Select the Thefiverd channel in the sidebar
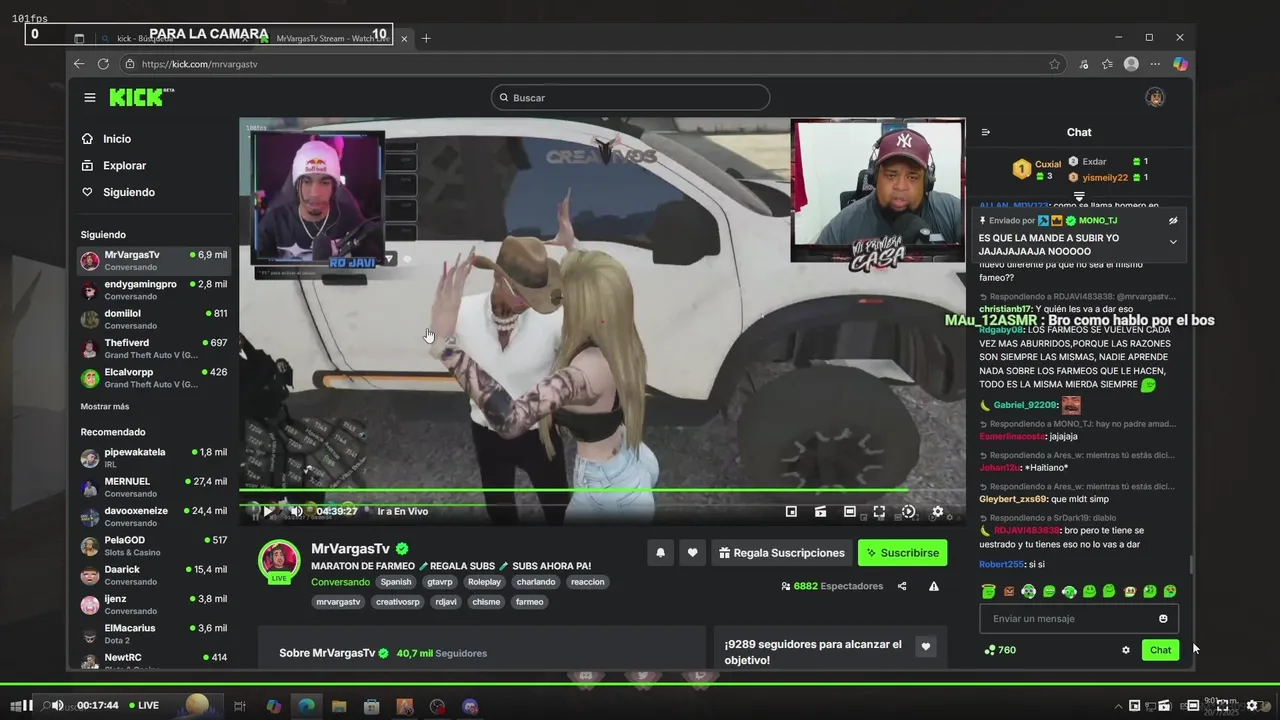This screenshot has width=1280, height=720. click(x=154, y=348)
